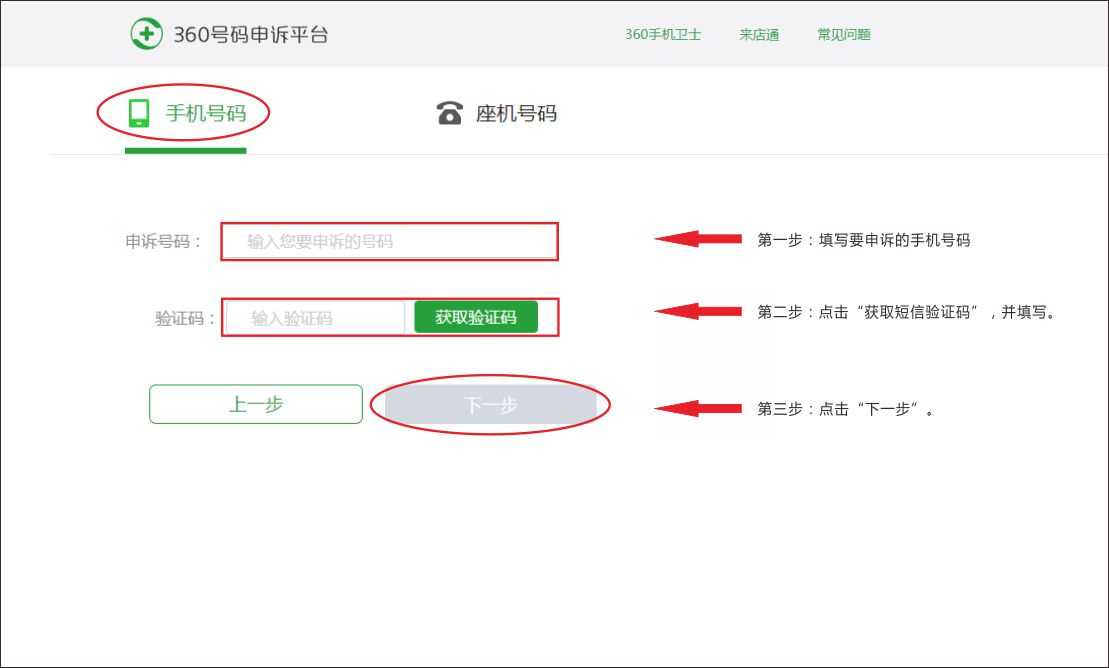The height and width of the screenshot is (668, 1109).
Task: Click the 第三步 instruction text
Action: tap(845, 409)
